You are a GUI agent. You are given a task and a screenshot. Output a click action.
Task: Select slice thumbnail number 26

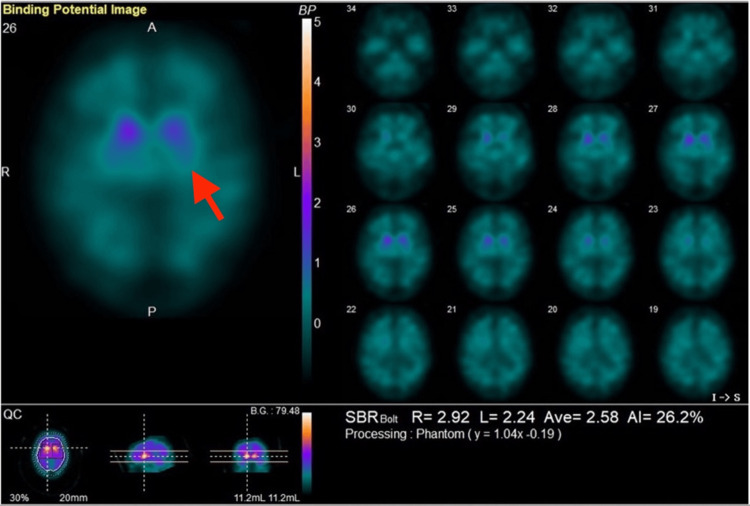395,252
